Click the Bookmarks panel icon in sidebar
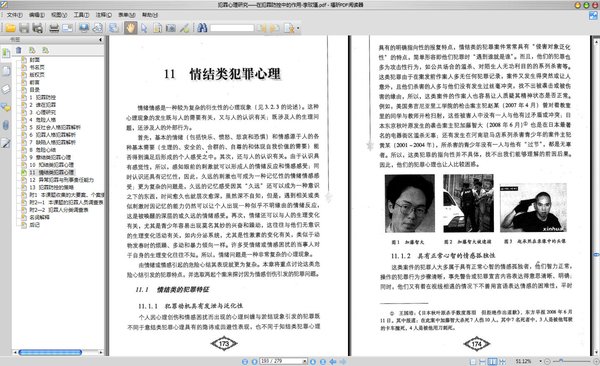The height and width of the screenshot is (366, 600). [x=6, y=53]
